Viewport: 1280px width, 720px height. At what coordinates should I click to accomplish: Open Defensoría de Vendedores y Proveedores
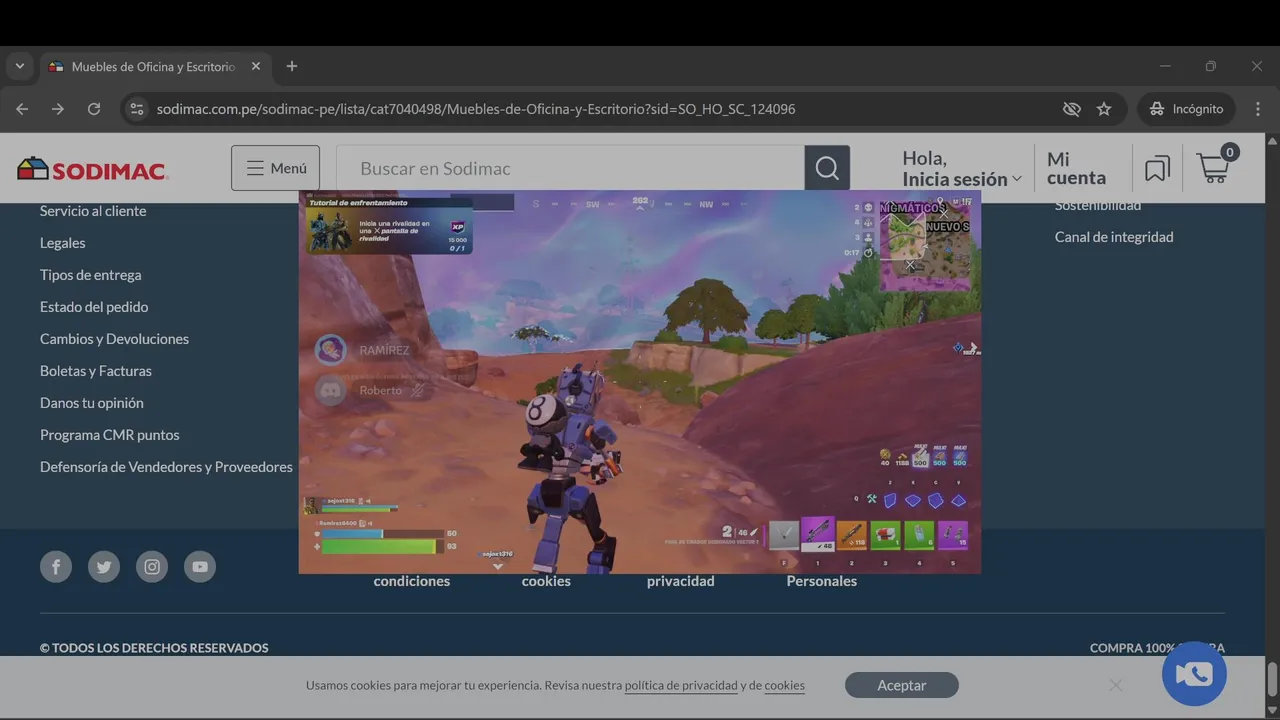coord(166,467)
